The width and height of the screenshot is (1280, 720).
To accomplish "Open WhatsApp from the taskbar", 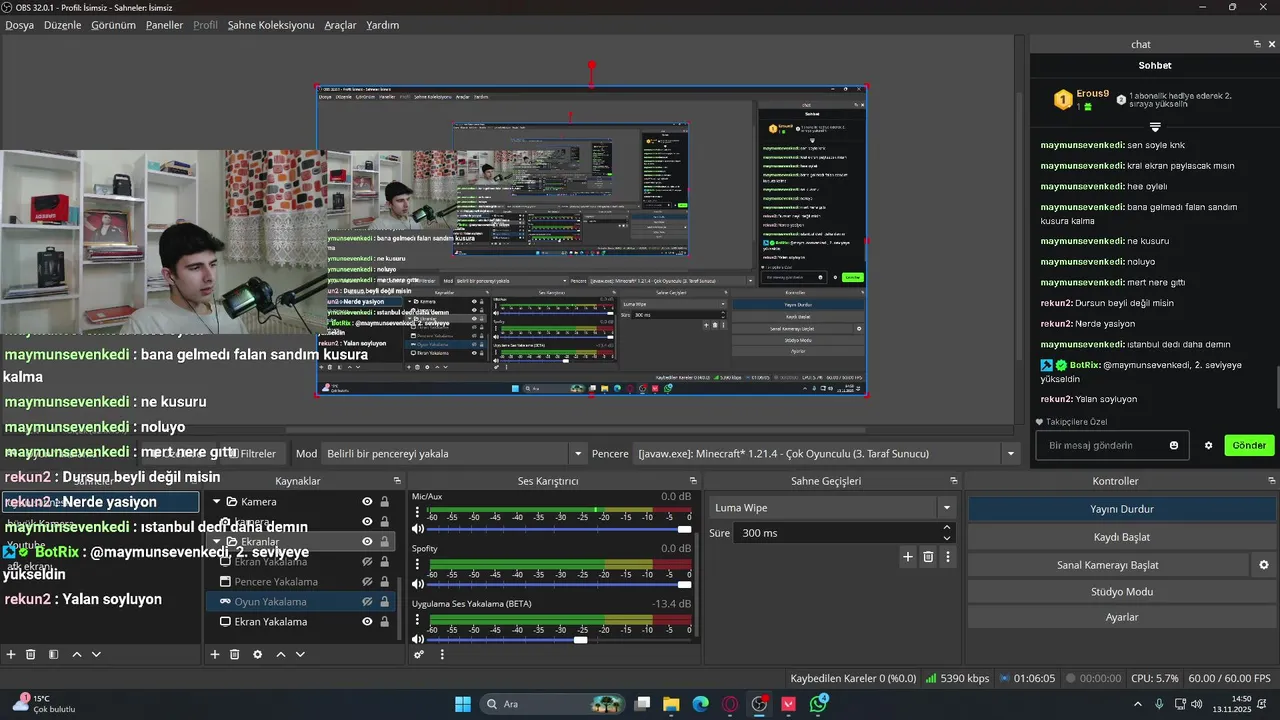I will click(x=818, y=704).
